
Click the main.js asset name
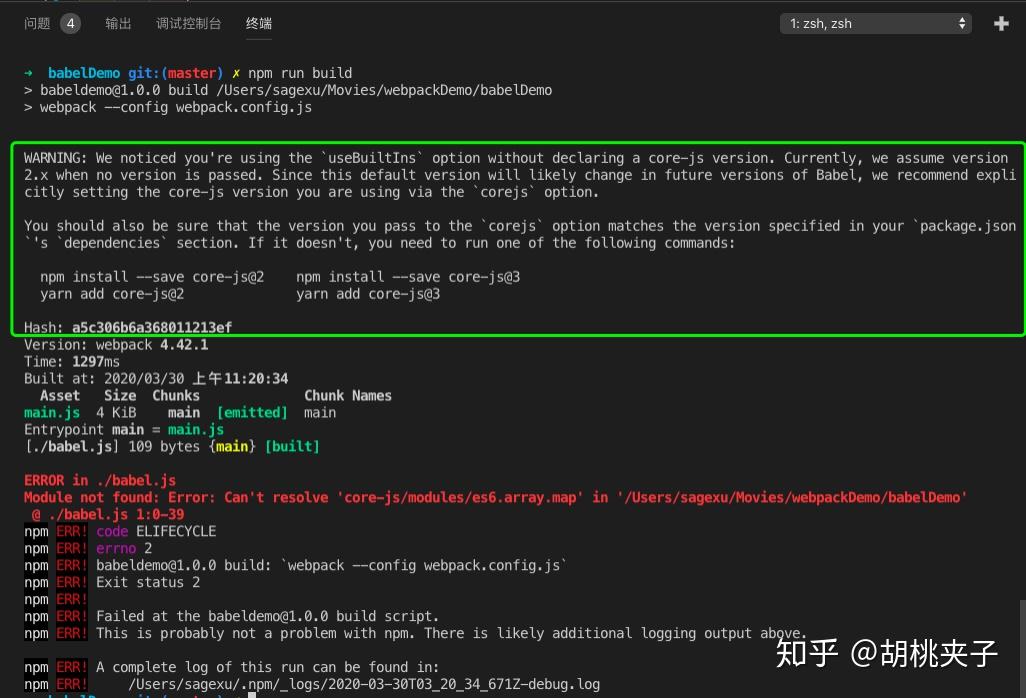(51, 412)
